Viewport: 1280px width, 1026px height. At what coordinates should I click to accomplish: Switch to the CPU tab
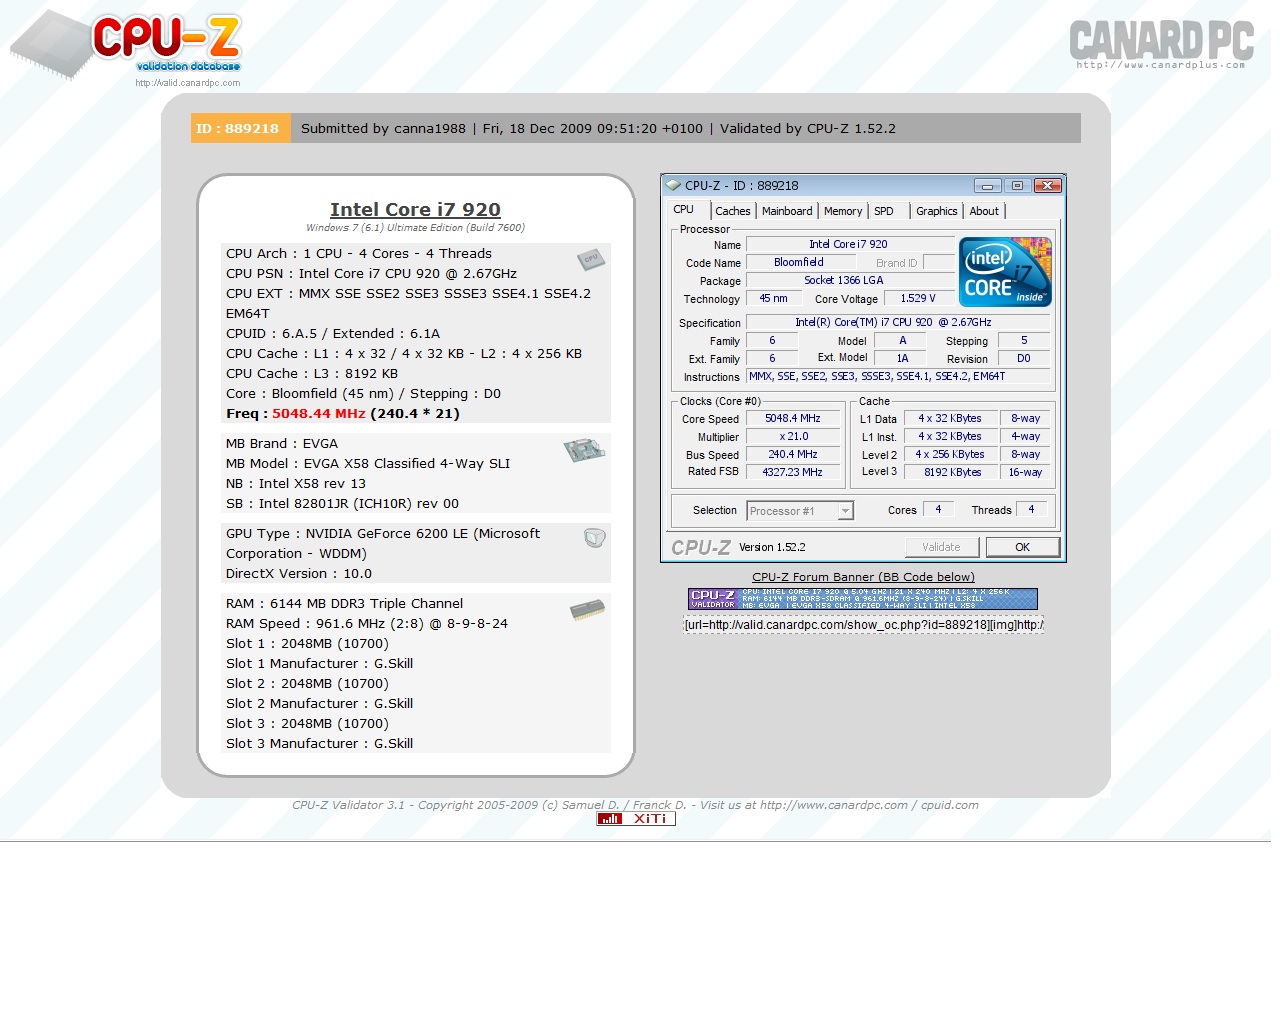tap(684, 210)
